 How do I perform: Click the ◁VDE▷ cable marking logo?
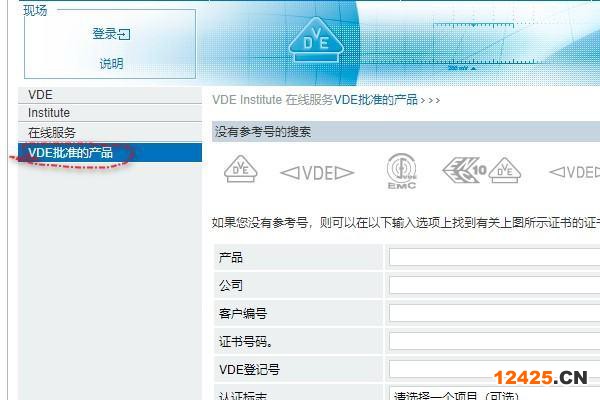[x=317, y=173]
